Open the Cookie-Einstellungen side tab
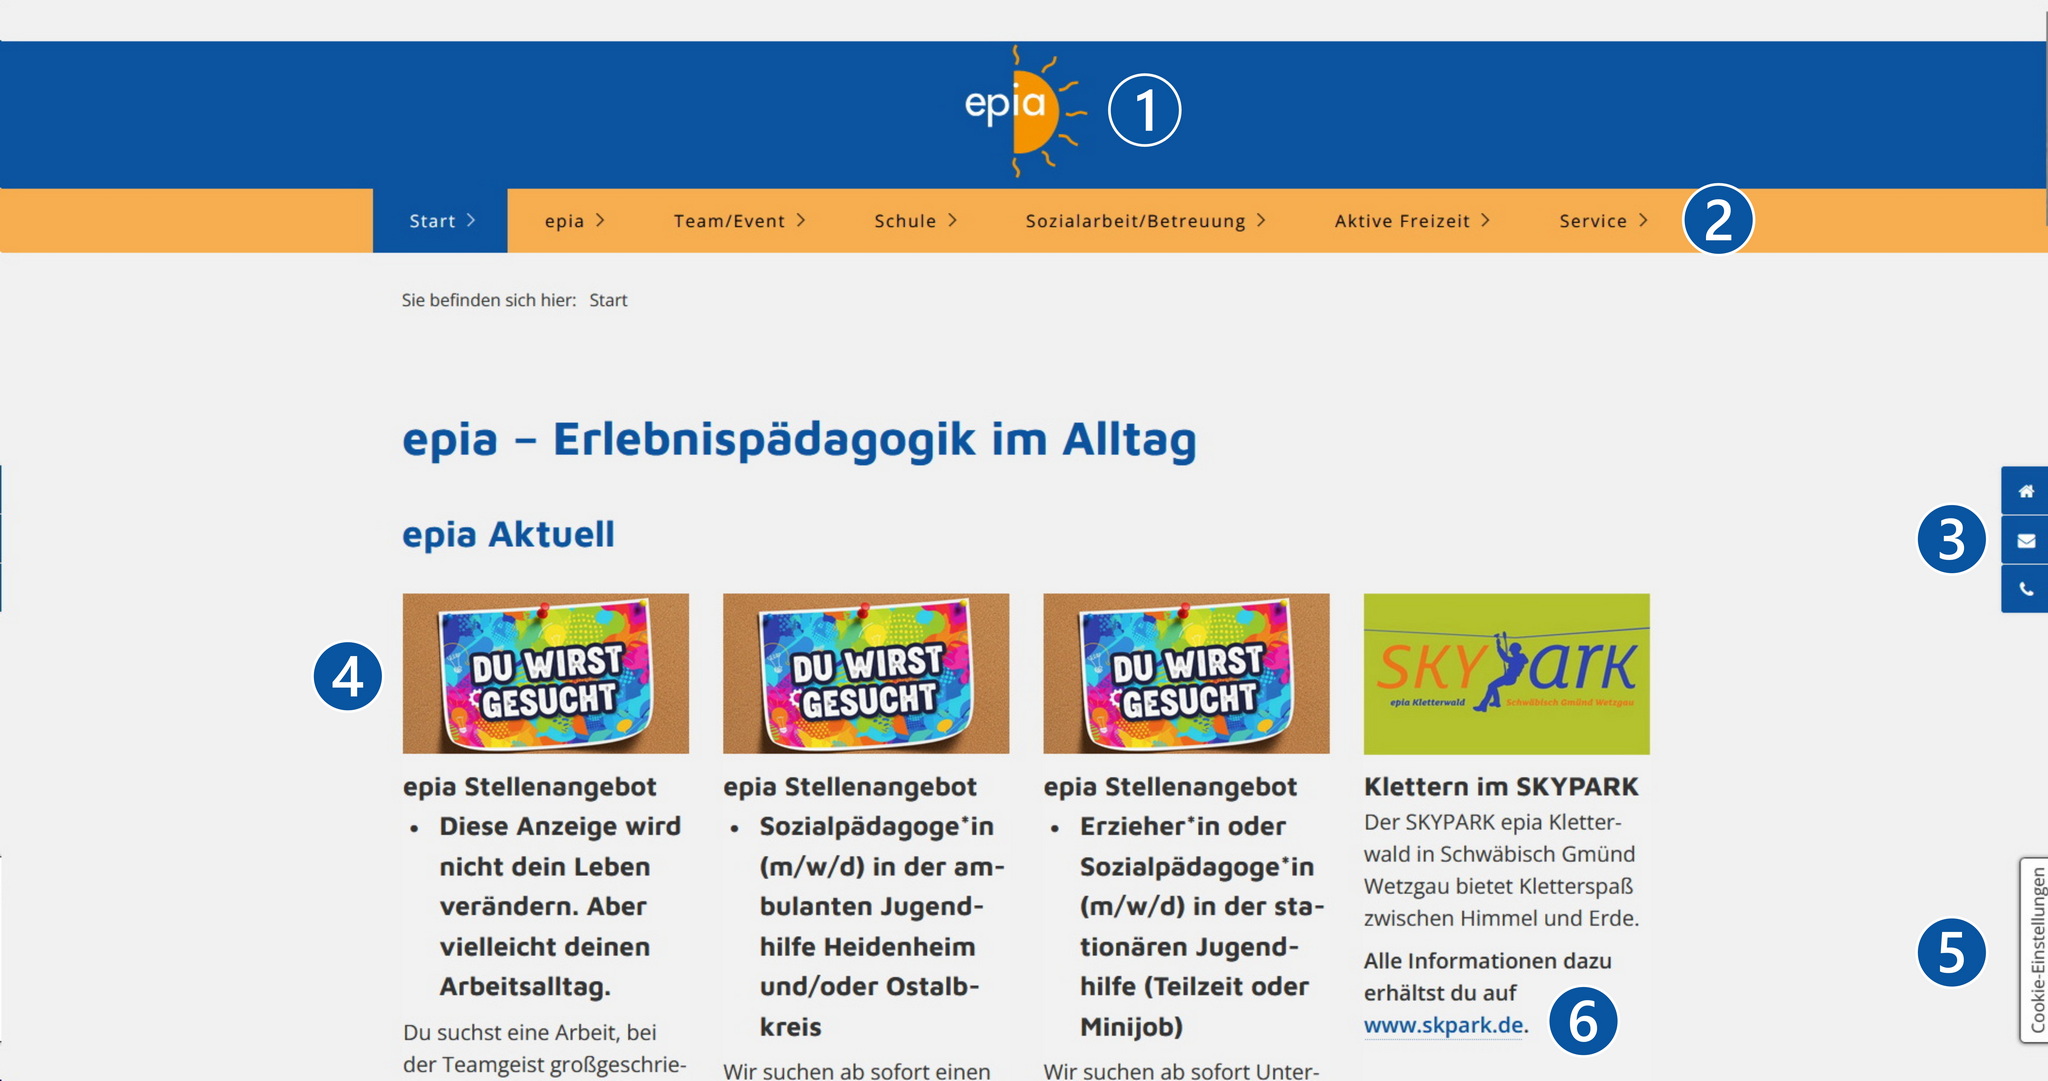Image resolution: width=2048 pixels, height=1081 pixels. coord(2035,950)
